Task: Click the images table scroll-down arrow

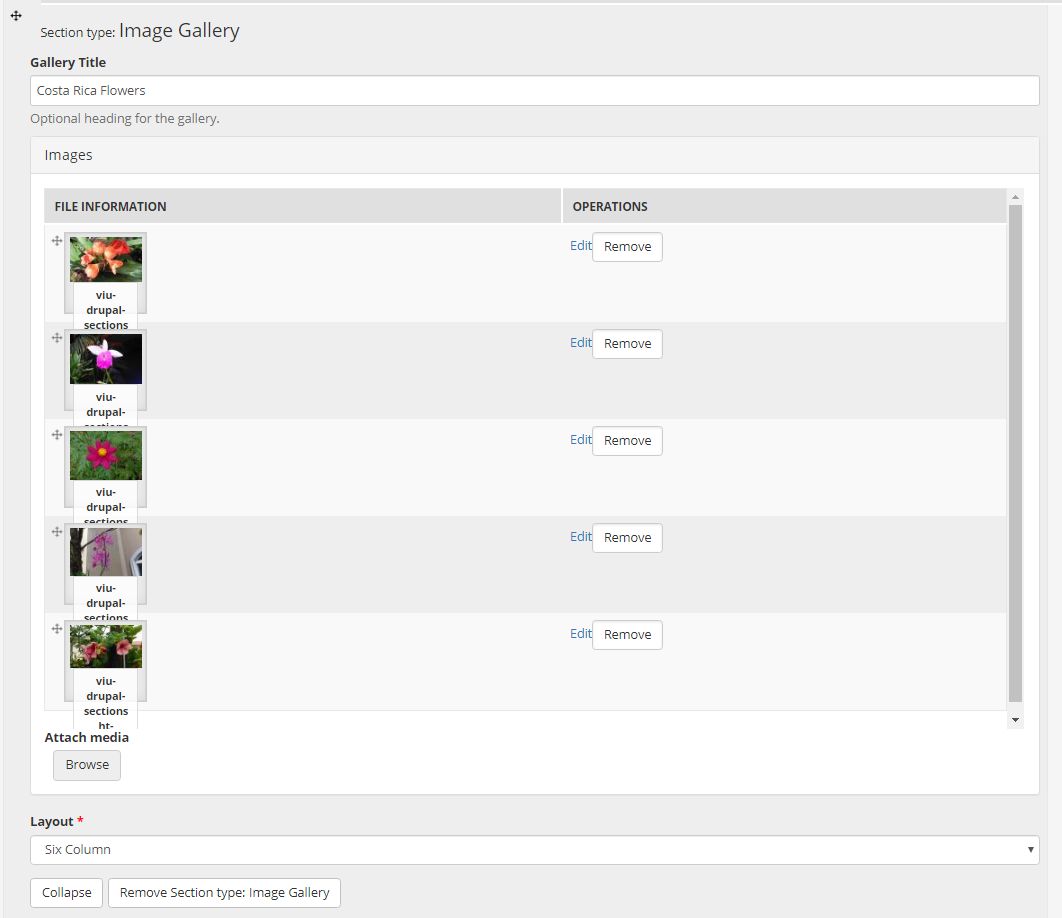Action: click(x=1015, y=719)
